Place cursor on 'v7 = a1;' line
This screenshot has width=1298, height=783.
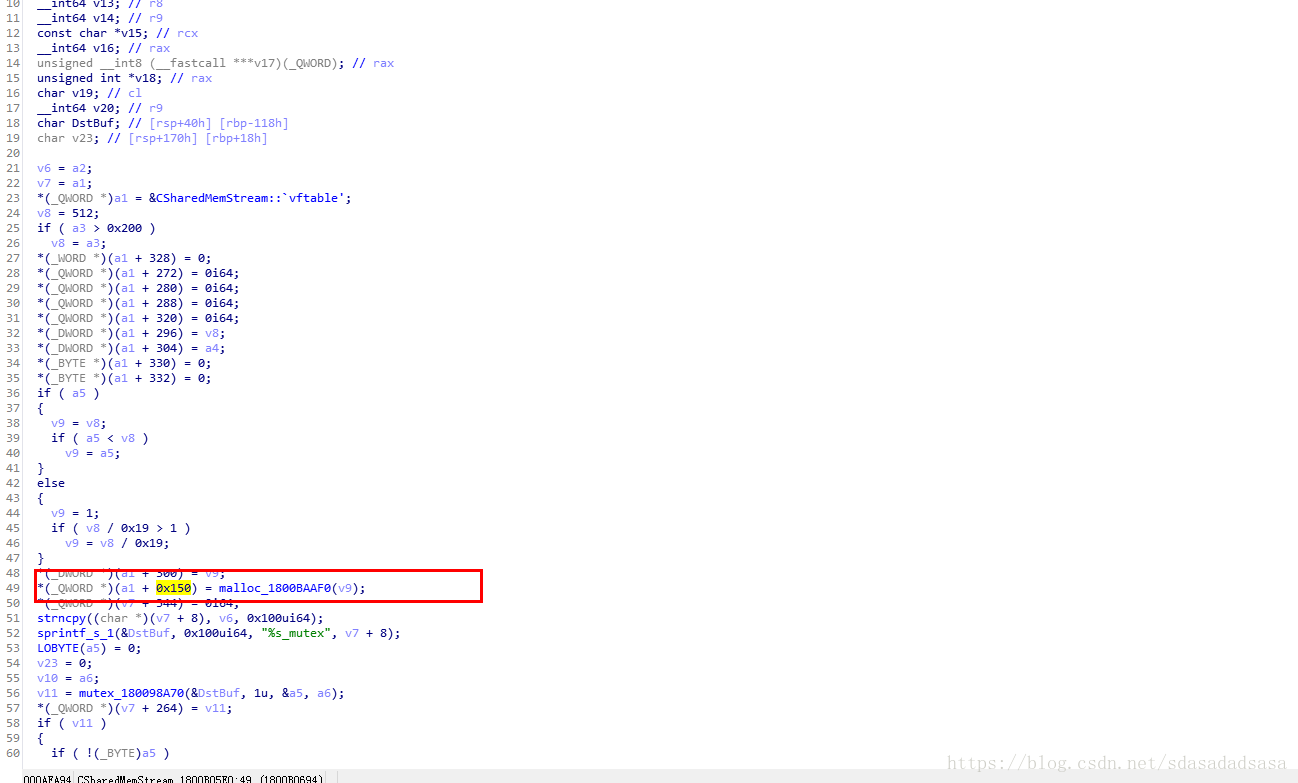[65, 183]
